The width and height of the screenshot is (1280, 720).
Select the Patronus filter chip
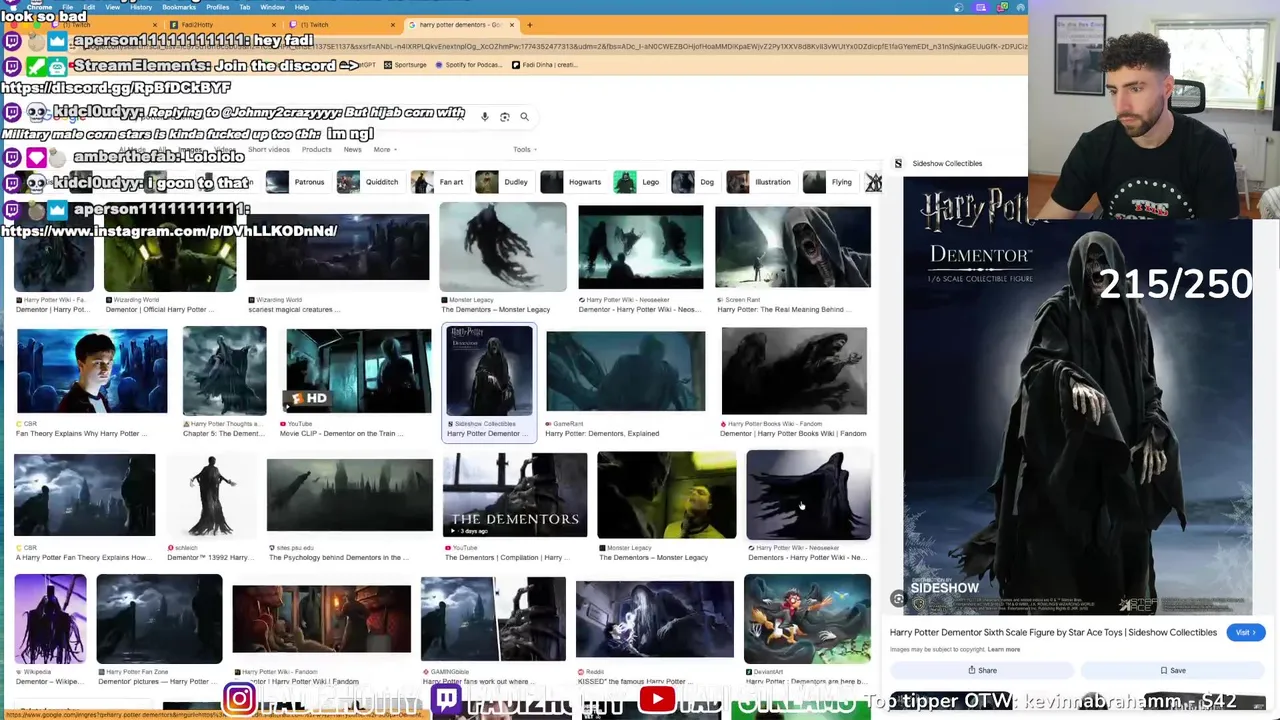click(x=297, y=182)
